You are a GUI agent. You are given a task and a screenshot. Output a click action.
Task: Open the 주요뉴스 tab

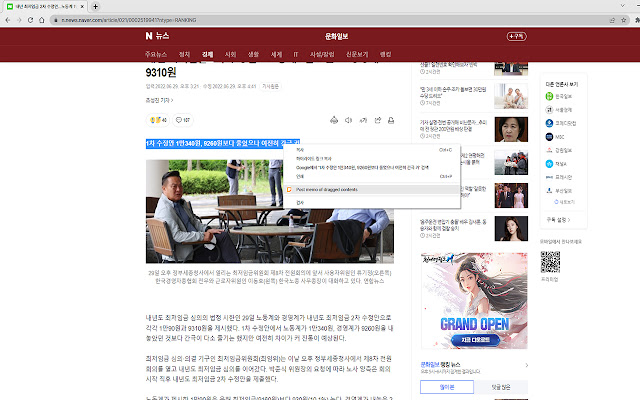point(156,54)
